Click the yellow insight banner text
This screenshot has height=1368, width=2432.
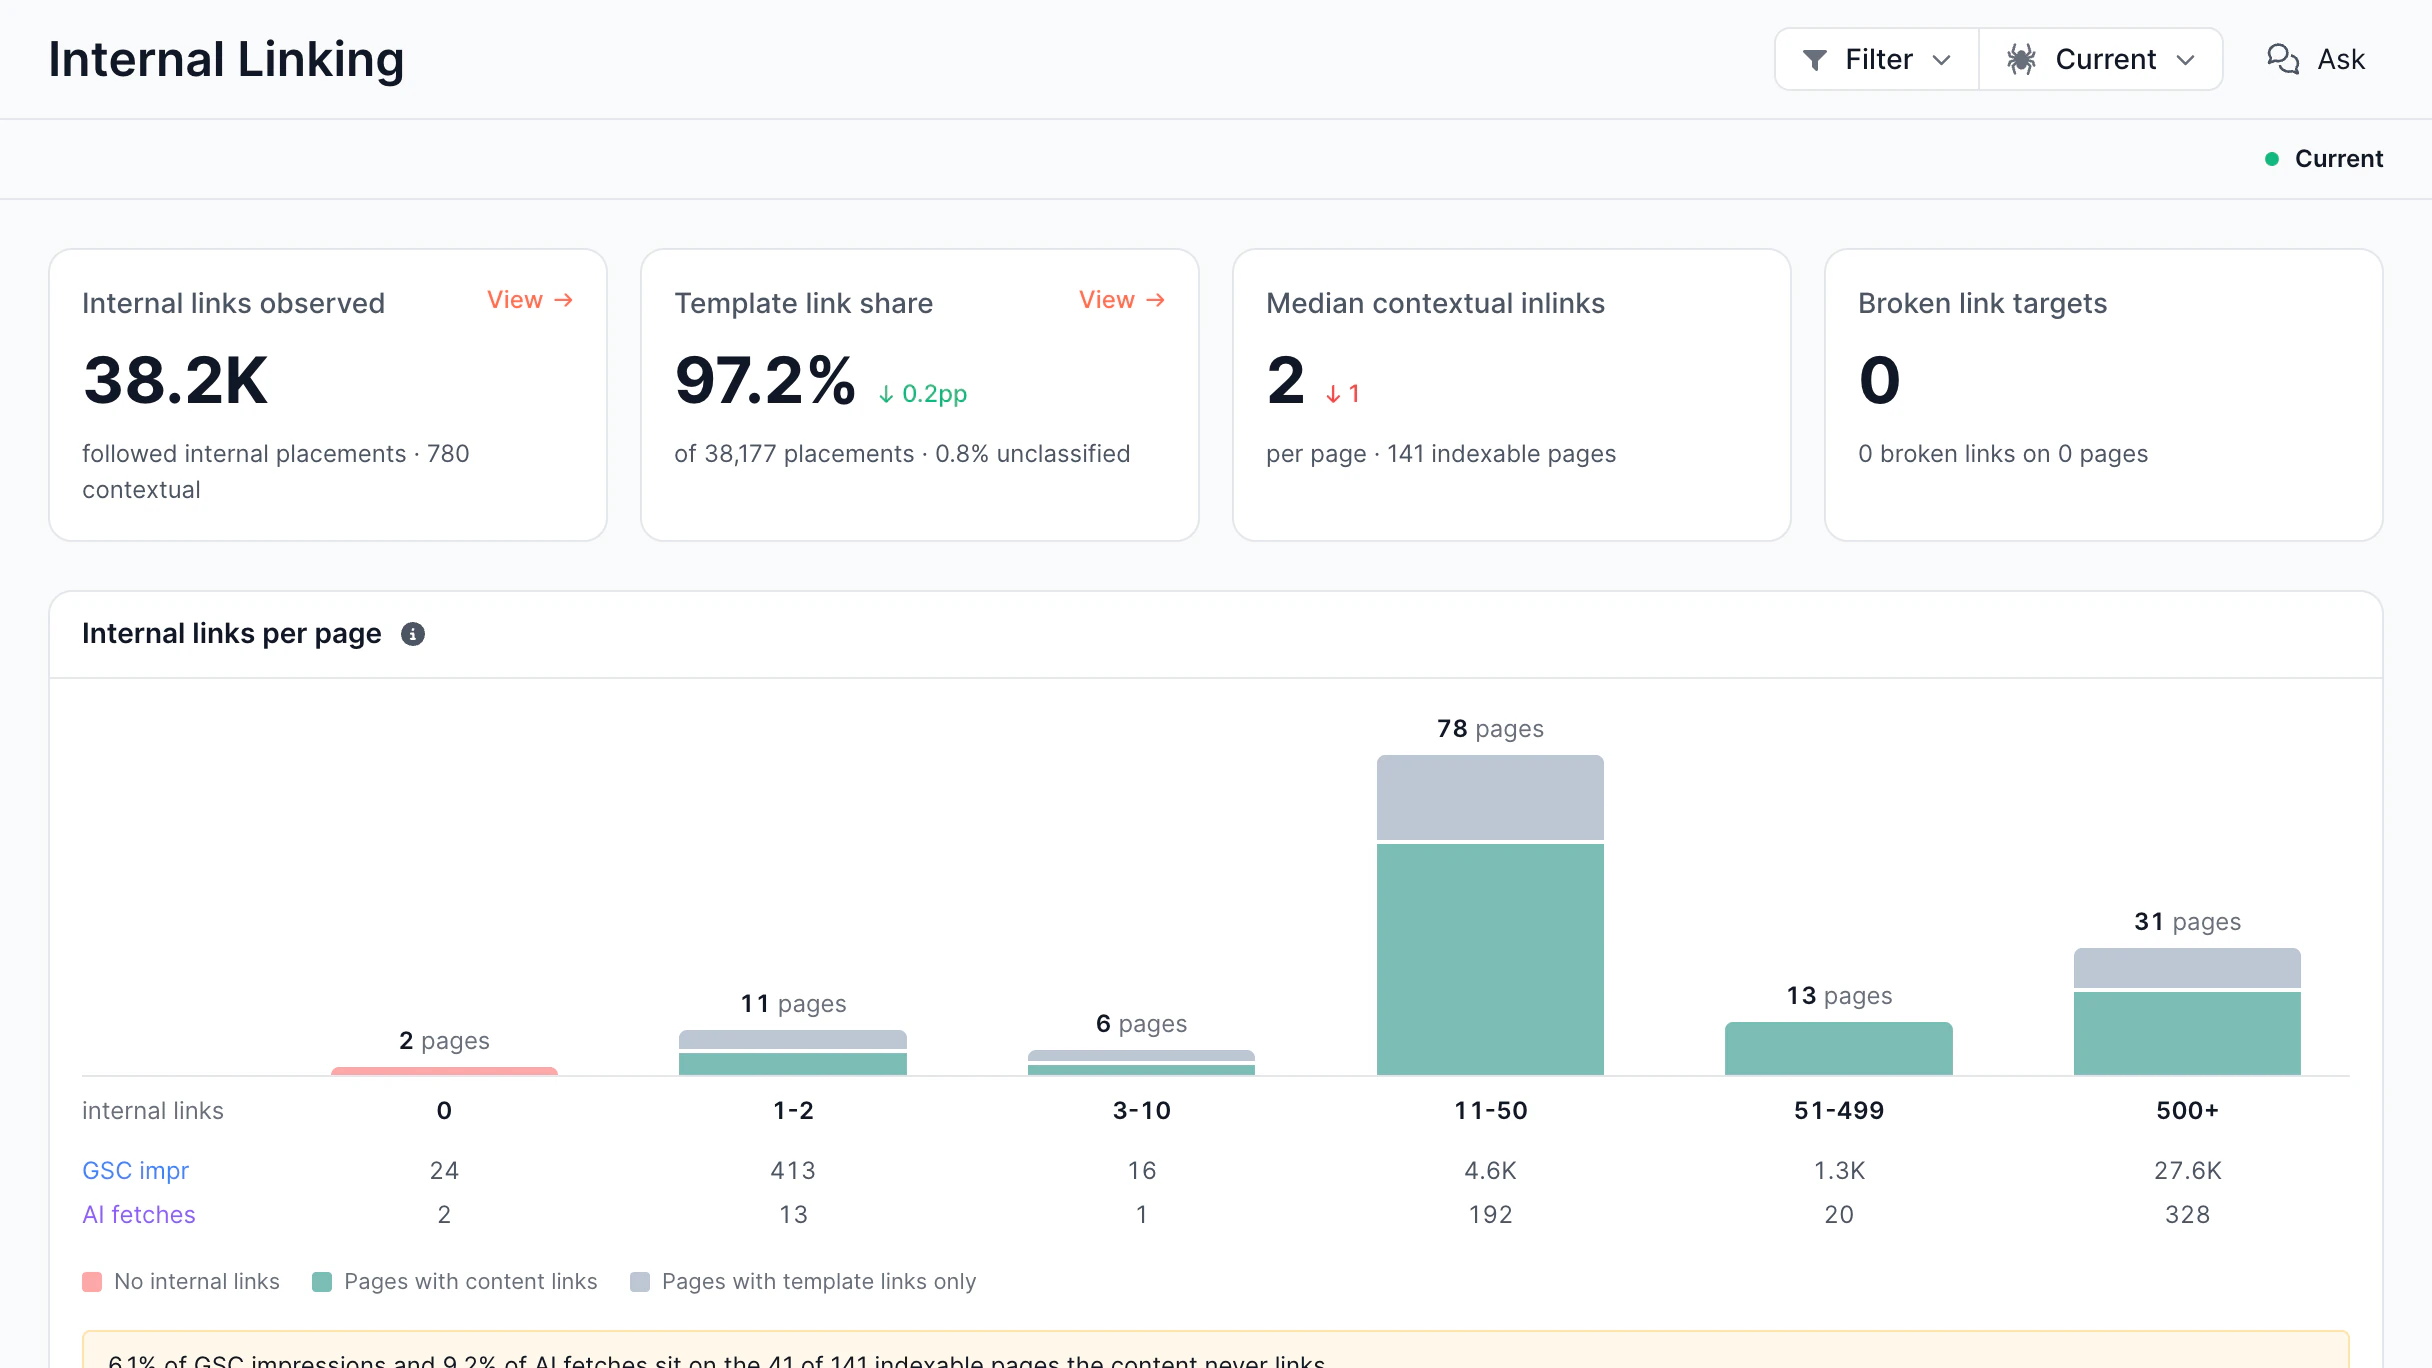[x=716, y=1360]
